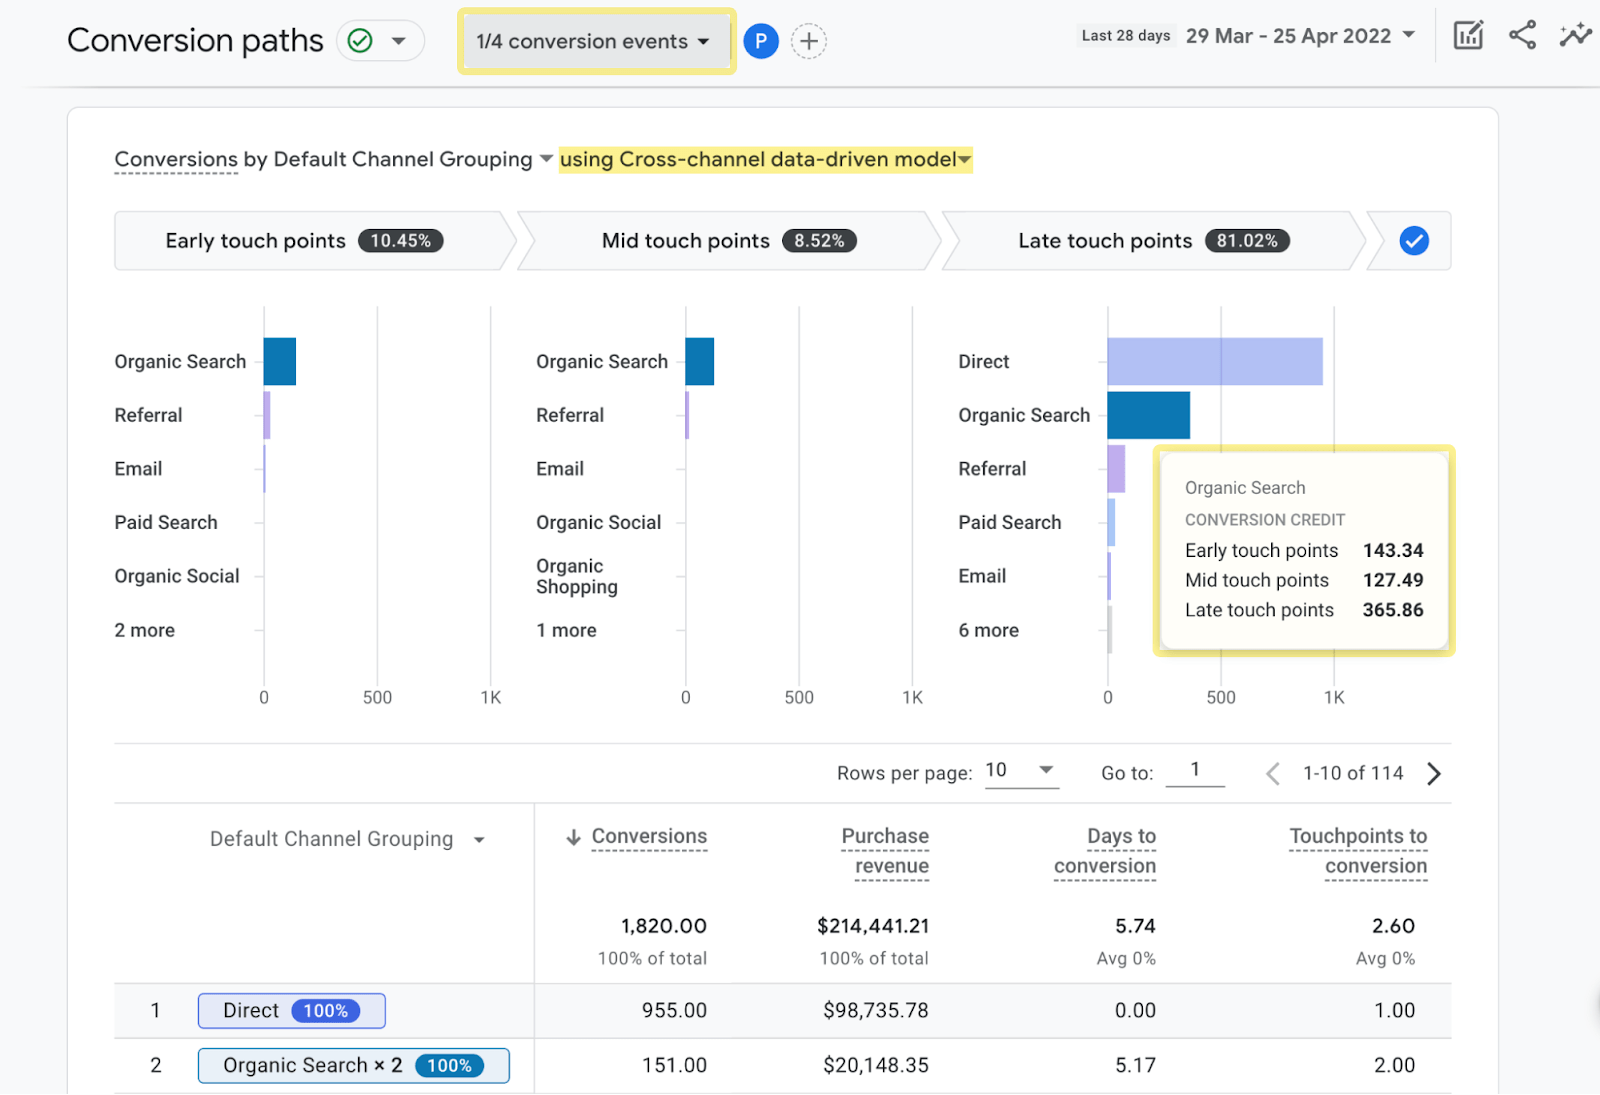Viewport: 1600px width, 1095px height.
Task: Open the Default Channel Grouping column menu
Action: [481, 839]
